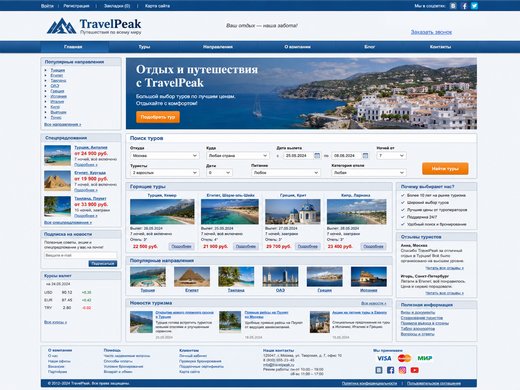The width and height of the screenshot is (520, 390).
Task: Open the Откуда dropdown showing Москва
Action: 165,156
